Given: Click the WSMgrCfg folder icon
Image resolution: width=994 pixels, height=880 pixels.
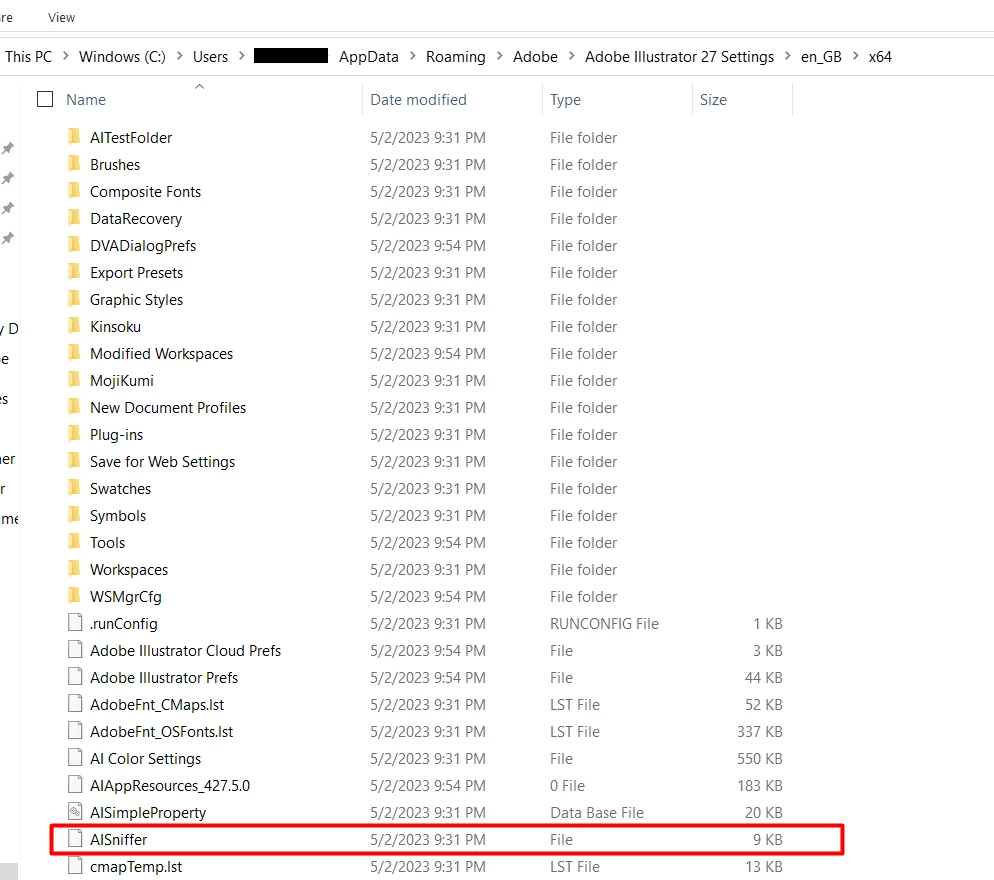Looking at the screenshot, I should [x=74, y=595].
